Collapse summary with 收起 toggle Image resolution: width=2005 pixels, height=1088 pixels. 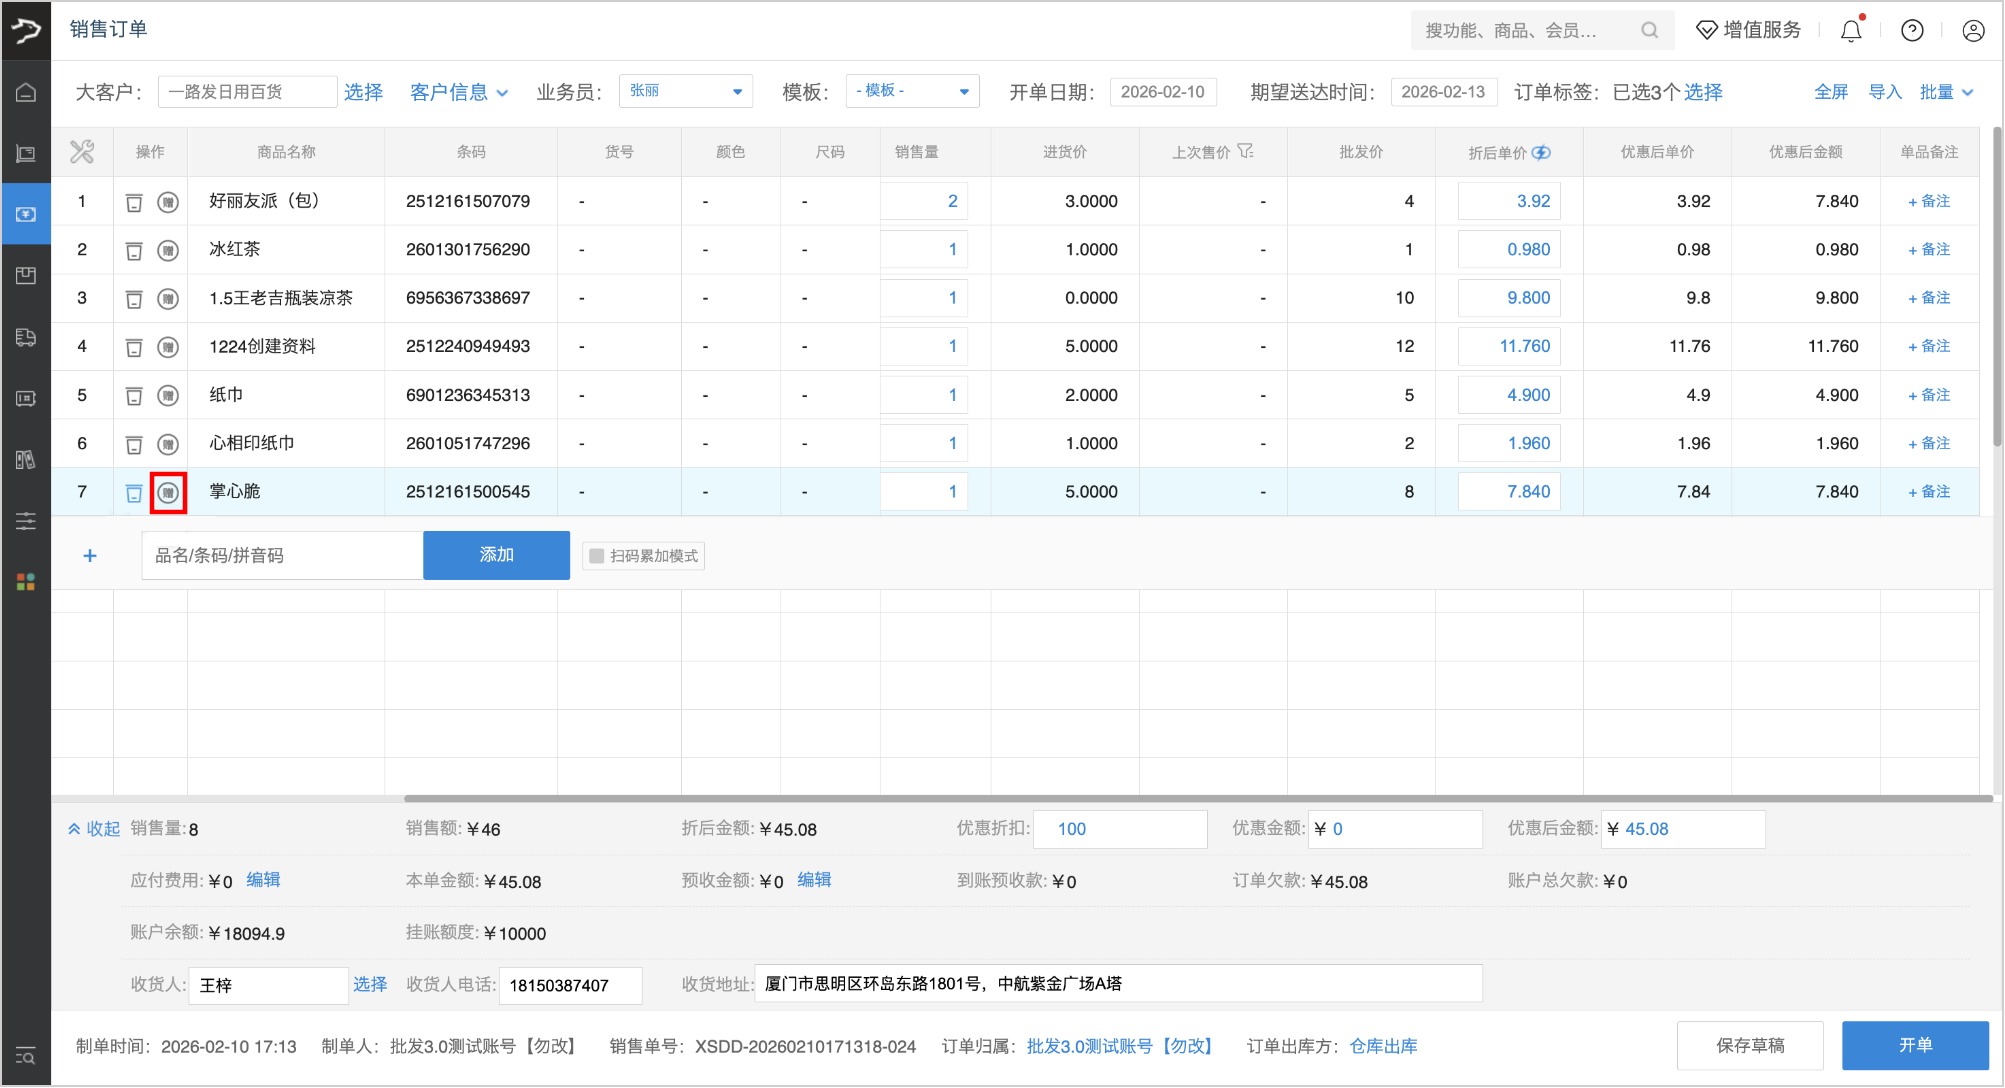coord(94,829)
